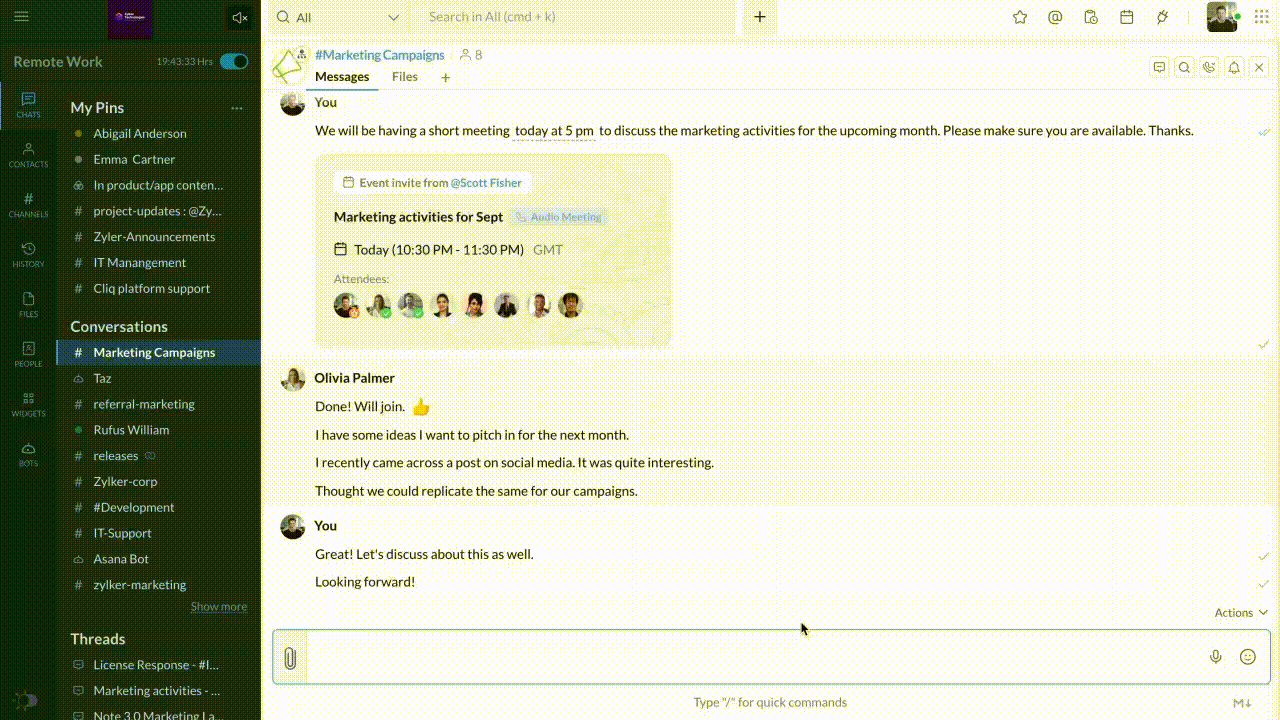Click the paperclip attachment icon
Viewport: 1280px width, 720px height.
[x=290, y=658]
